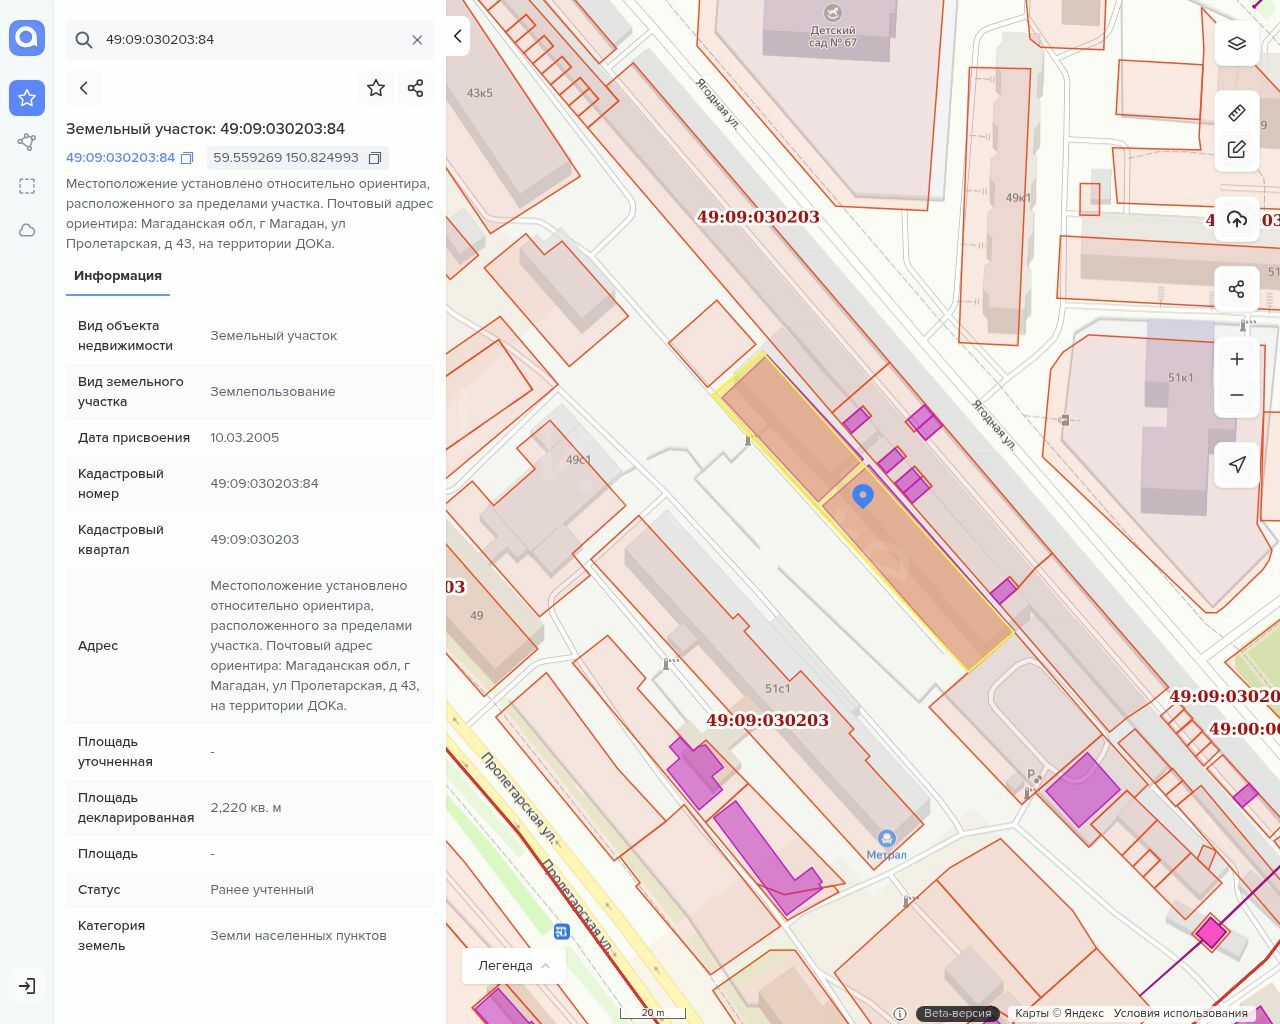Expand the Легенда dropdown
Screen dimensions: 1280x1024
pos(514,965)
